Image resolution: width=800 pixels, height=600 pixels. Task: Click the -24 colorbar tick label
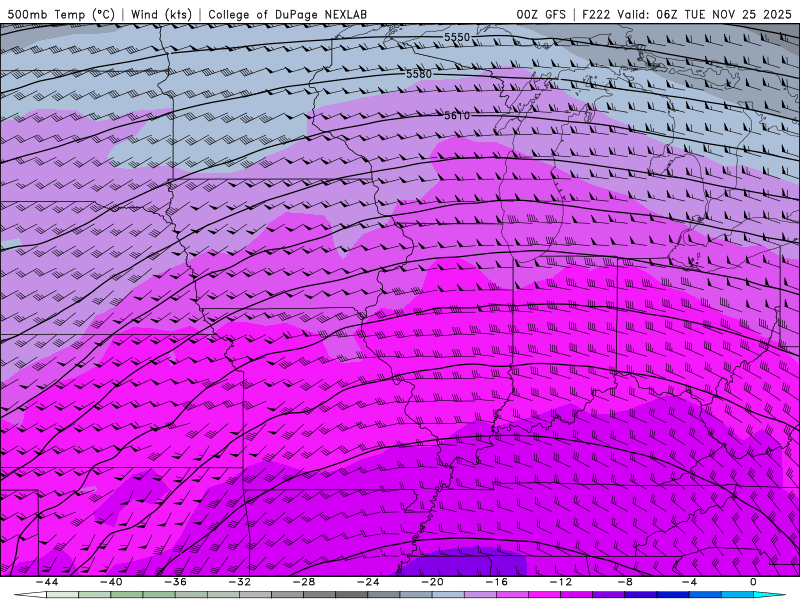[368, 582]
